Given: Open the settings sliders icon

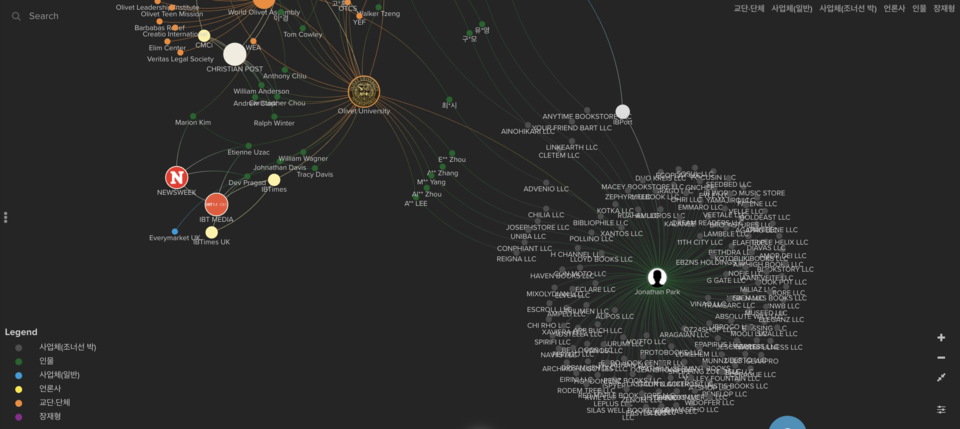Looking at the screenshot, I should 941,409.
